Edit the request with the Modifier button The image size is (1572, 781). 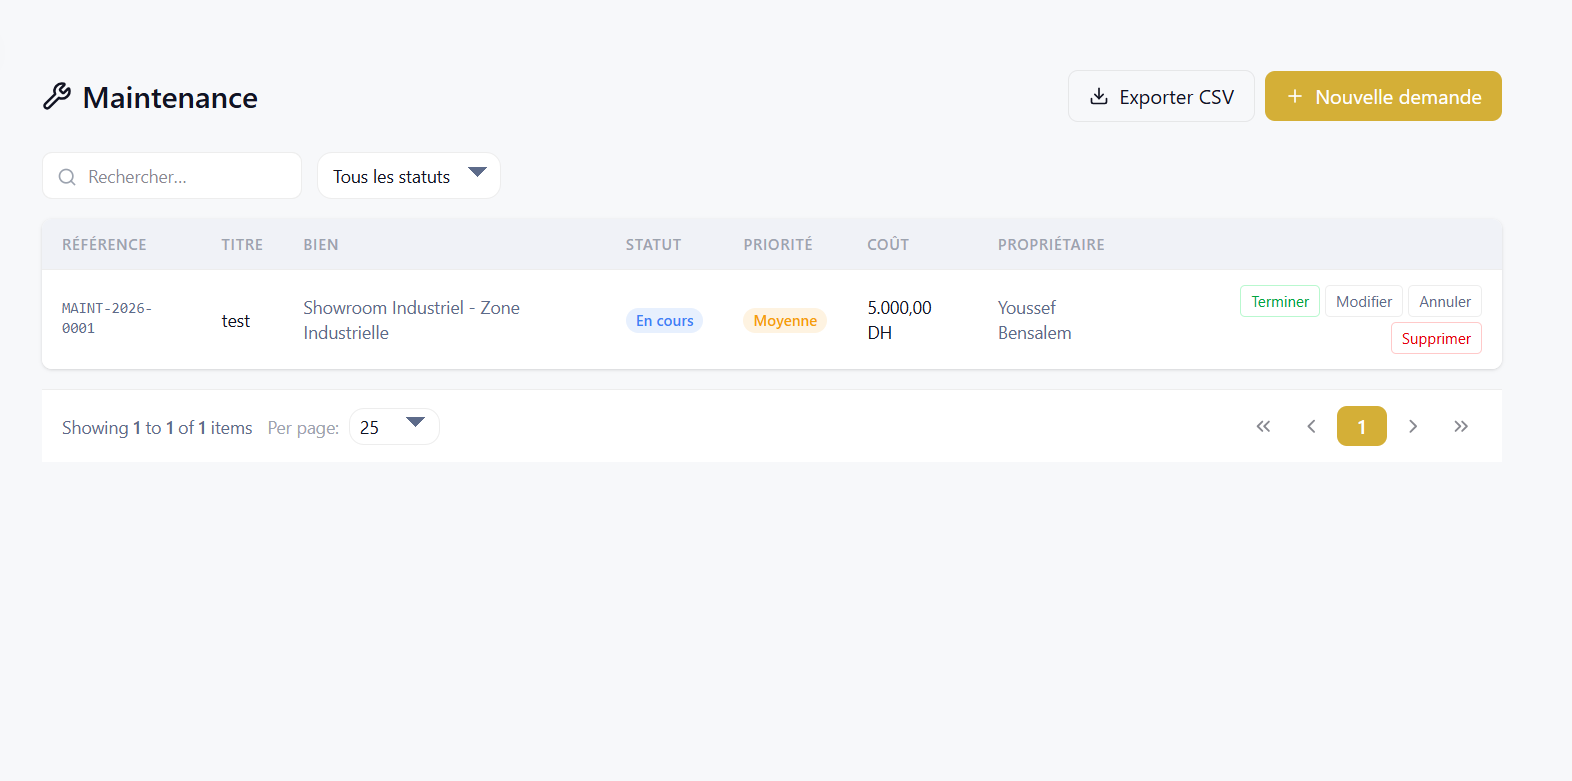[x=1364, y=301]
